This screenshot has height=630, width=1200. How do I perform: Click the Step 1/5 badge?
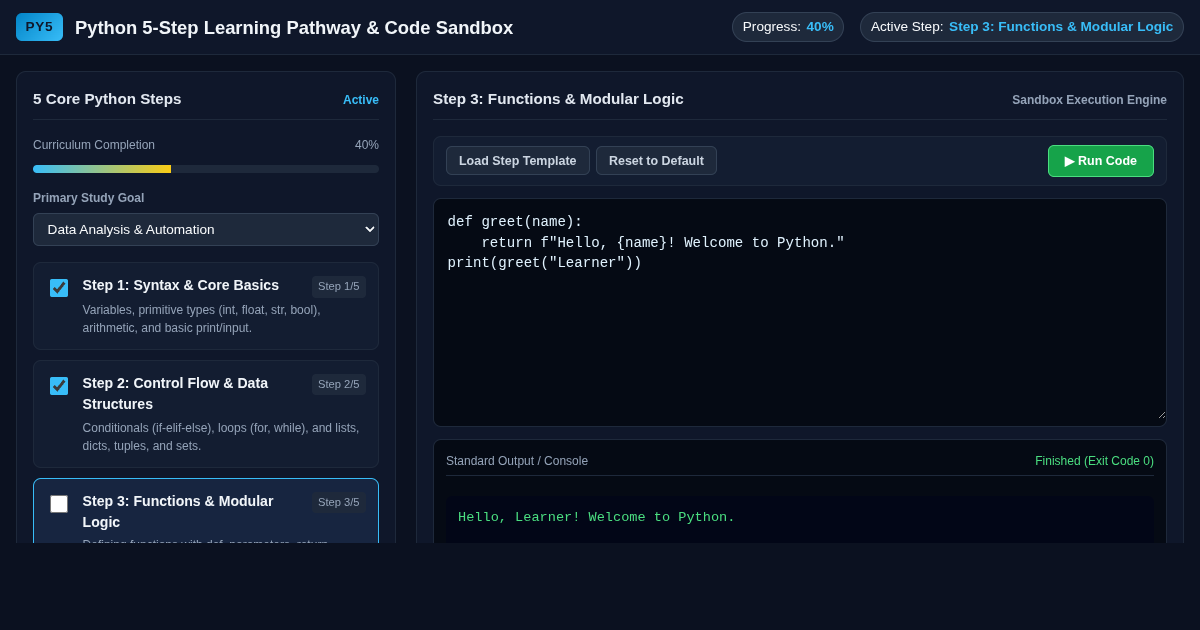tap(339, 287)
